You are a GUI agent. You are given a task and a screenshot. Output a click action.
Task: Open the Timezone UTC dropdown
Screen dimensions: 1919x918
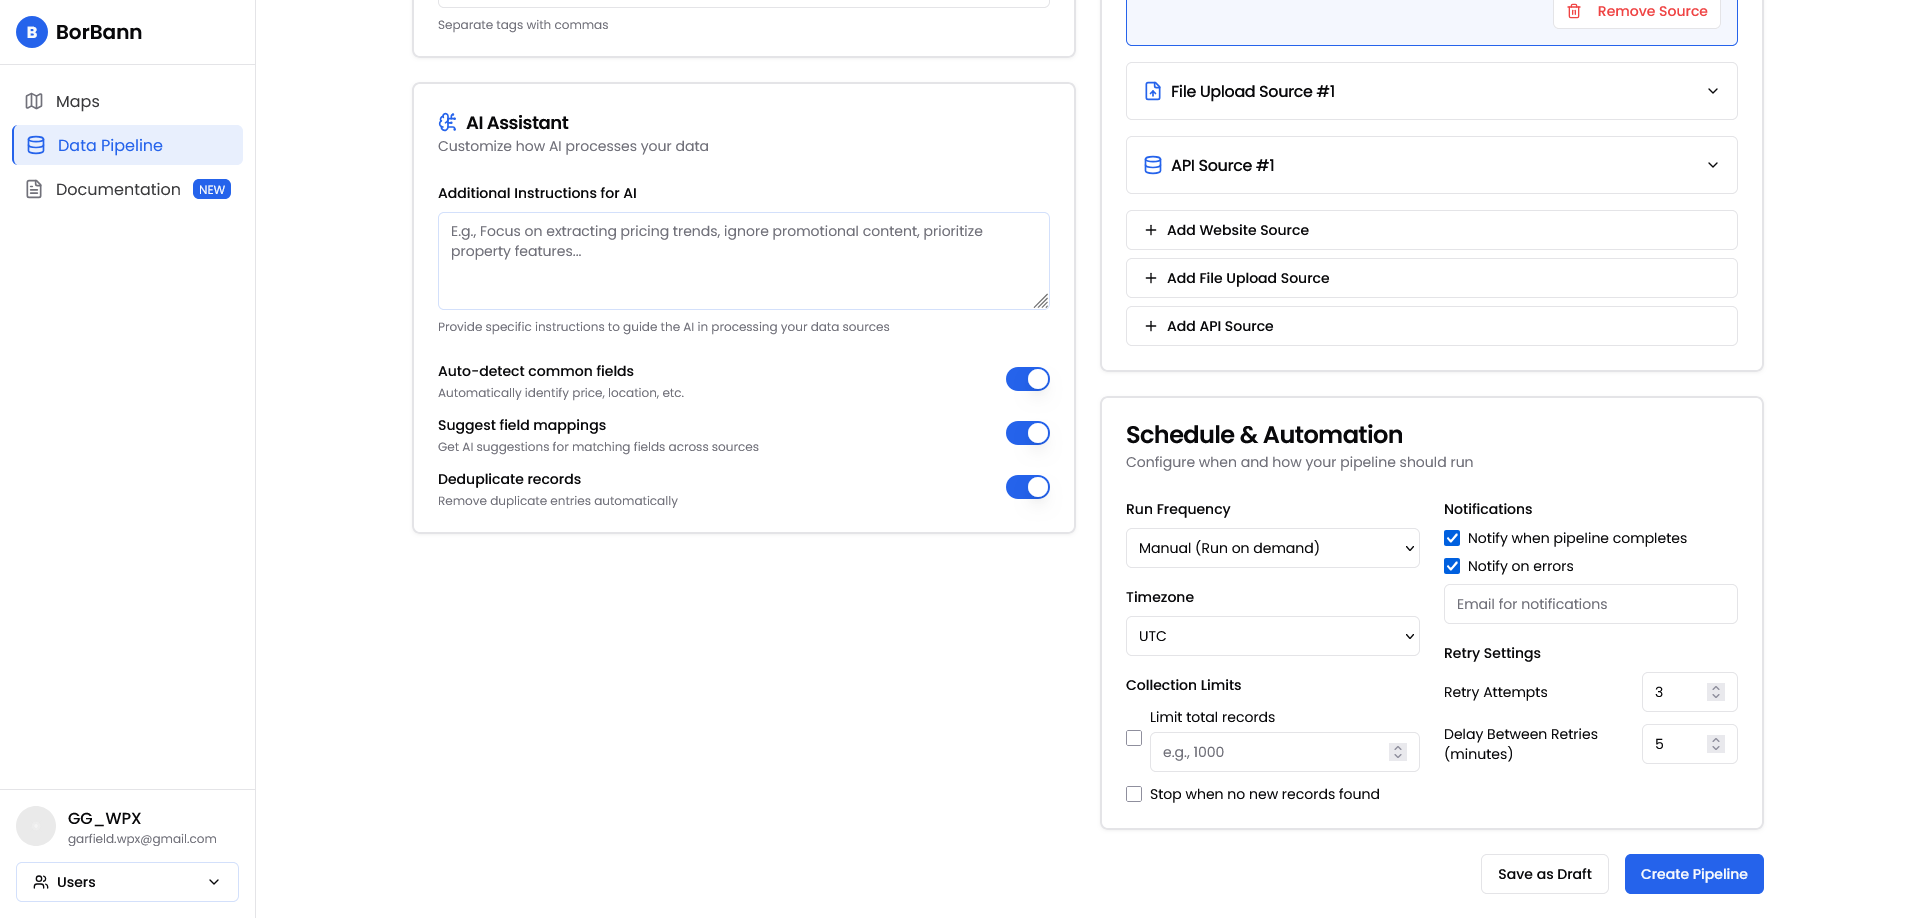[x=1271, y=636]
